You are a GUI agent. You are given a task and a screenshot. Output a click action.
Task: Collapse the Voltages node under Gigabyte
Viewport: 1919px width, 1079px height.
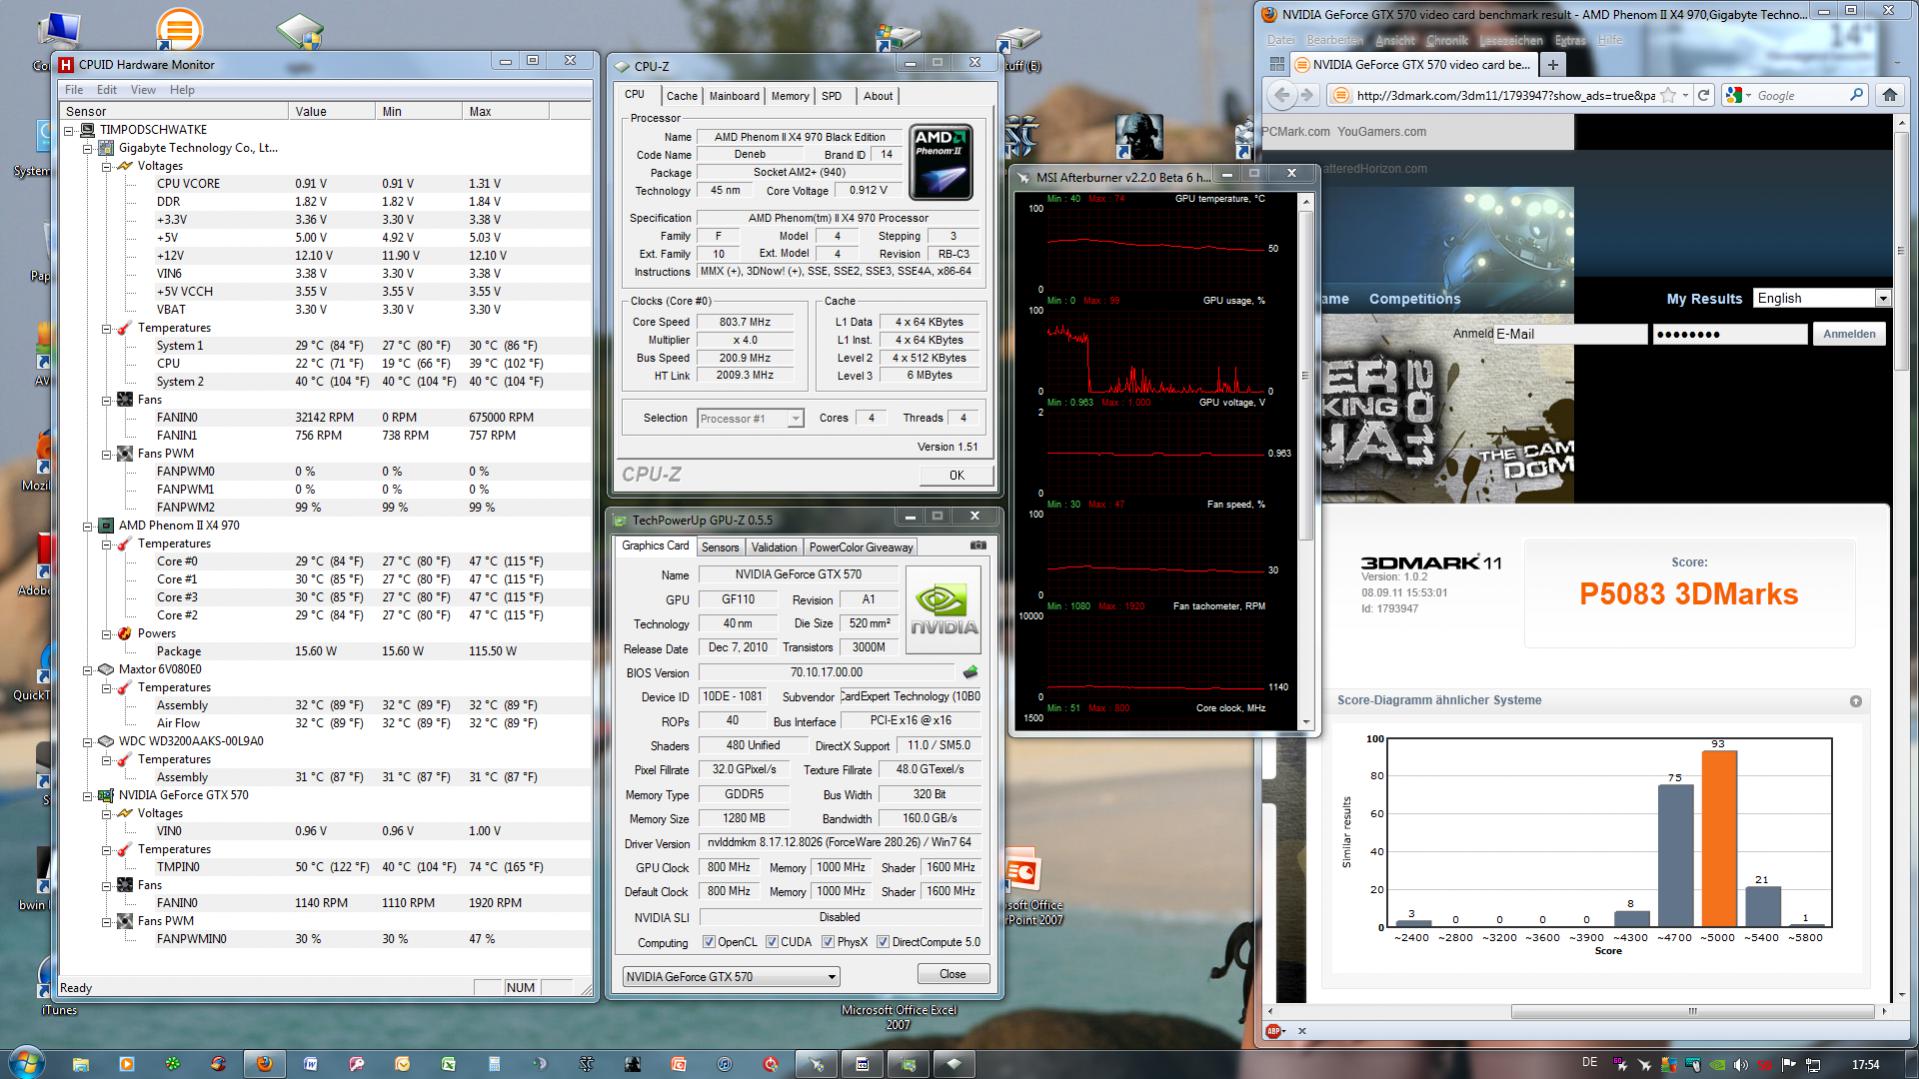point(107,166)
